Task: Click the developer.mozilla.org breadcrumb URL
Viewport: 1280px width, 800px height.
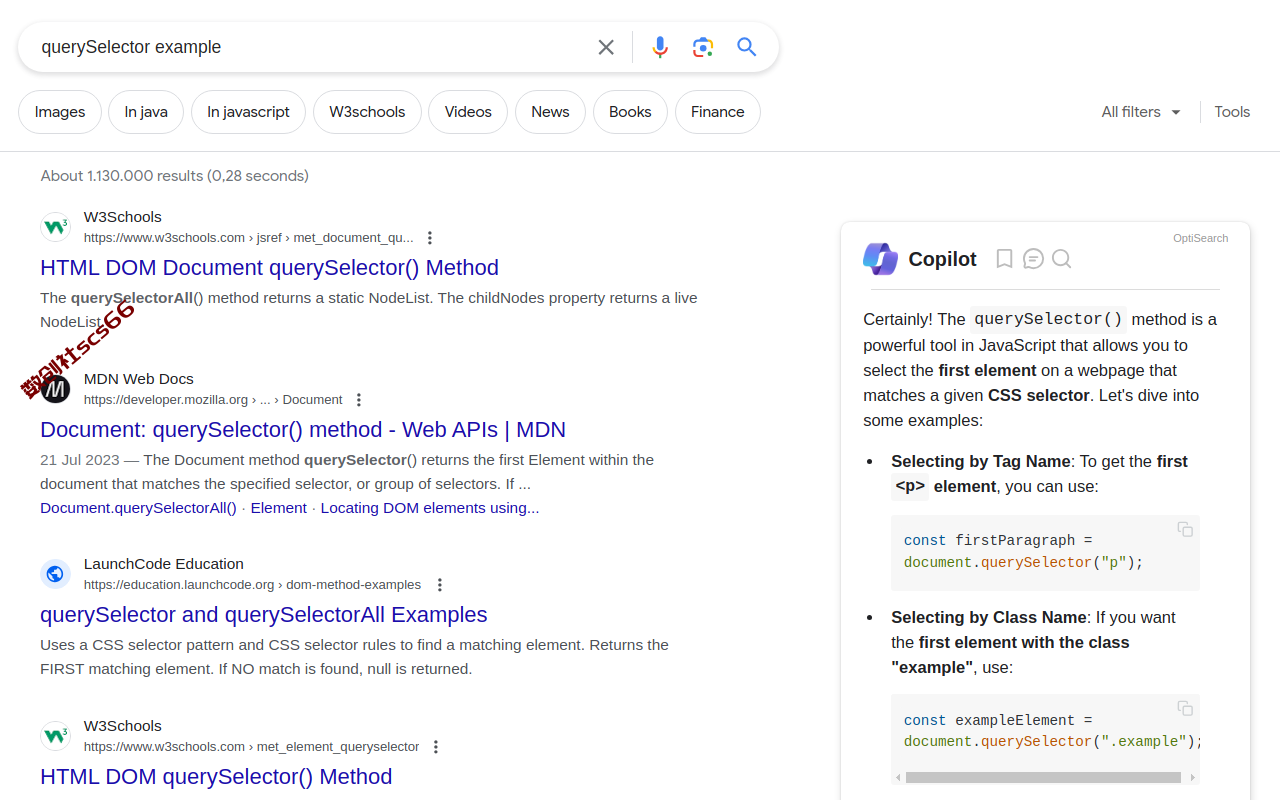Action: 213,400
